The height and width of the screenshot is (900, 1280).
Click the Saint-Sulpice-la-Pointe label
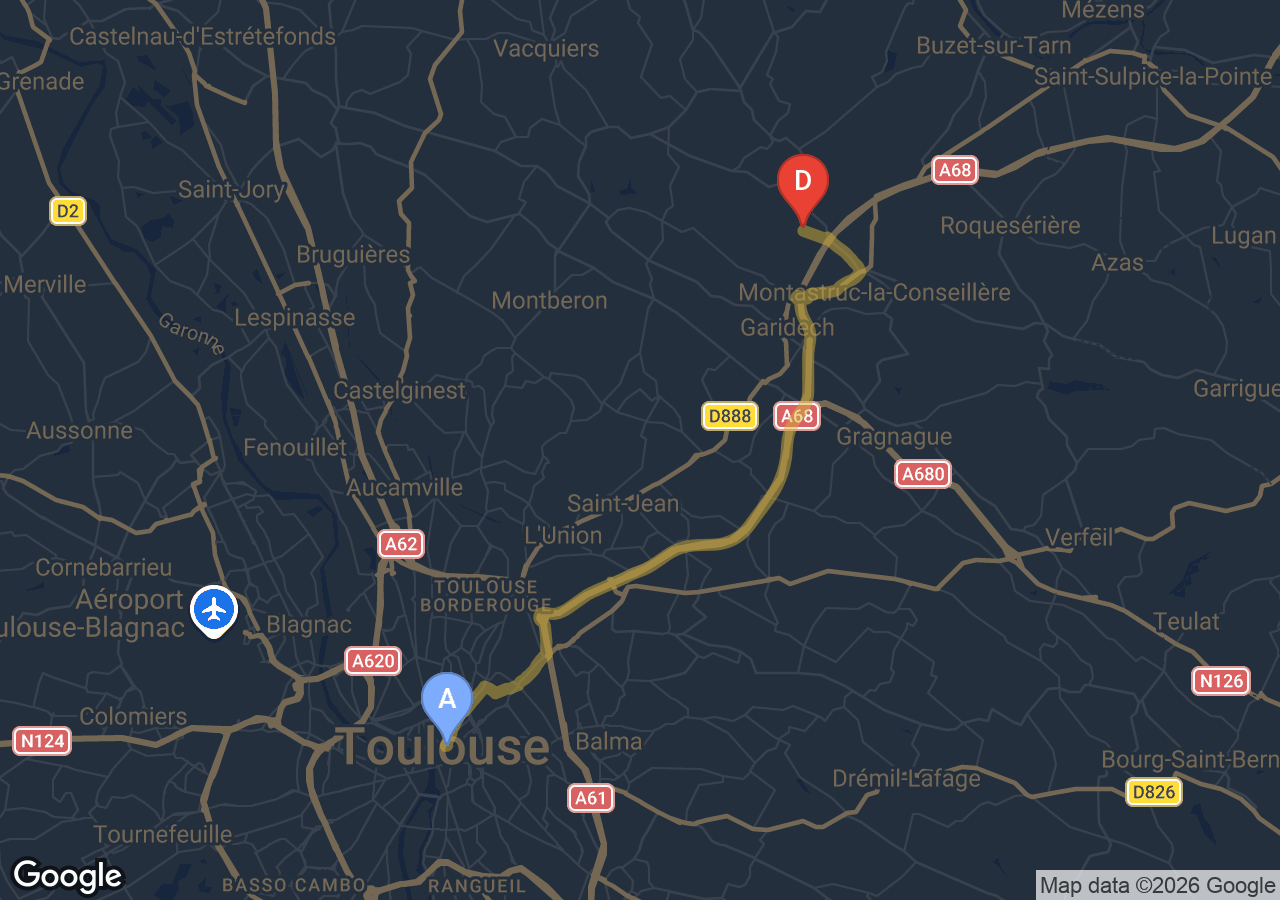[x=1153, y=77]
